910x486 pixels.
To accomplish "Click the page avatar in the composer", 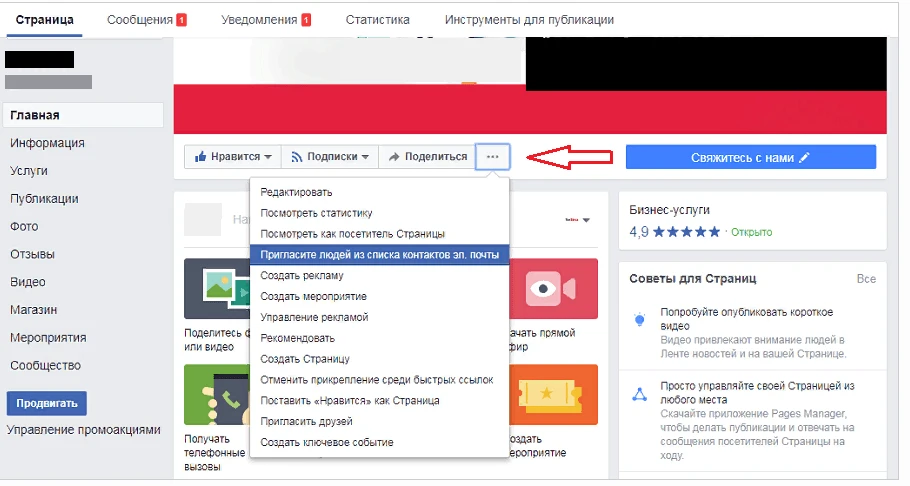I will point(203,219).
